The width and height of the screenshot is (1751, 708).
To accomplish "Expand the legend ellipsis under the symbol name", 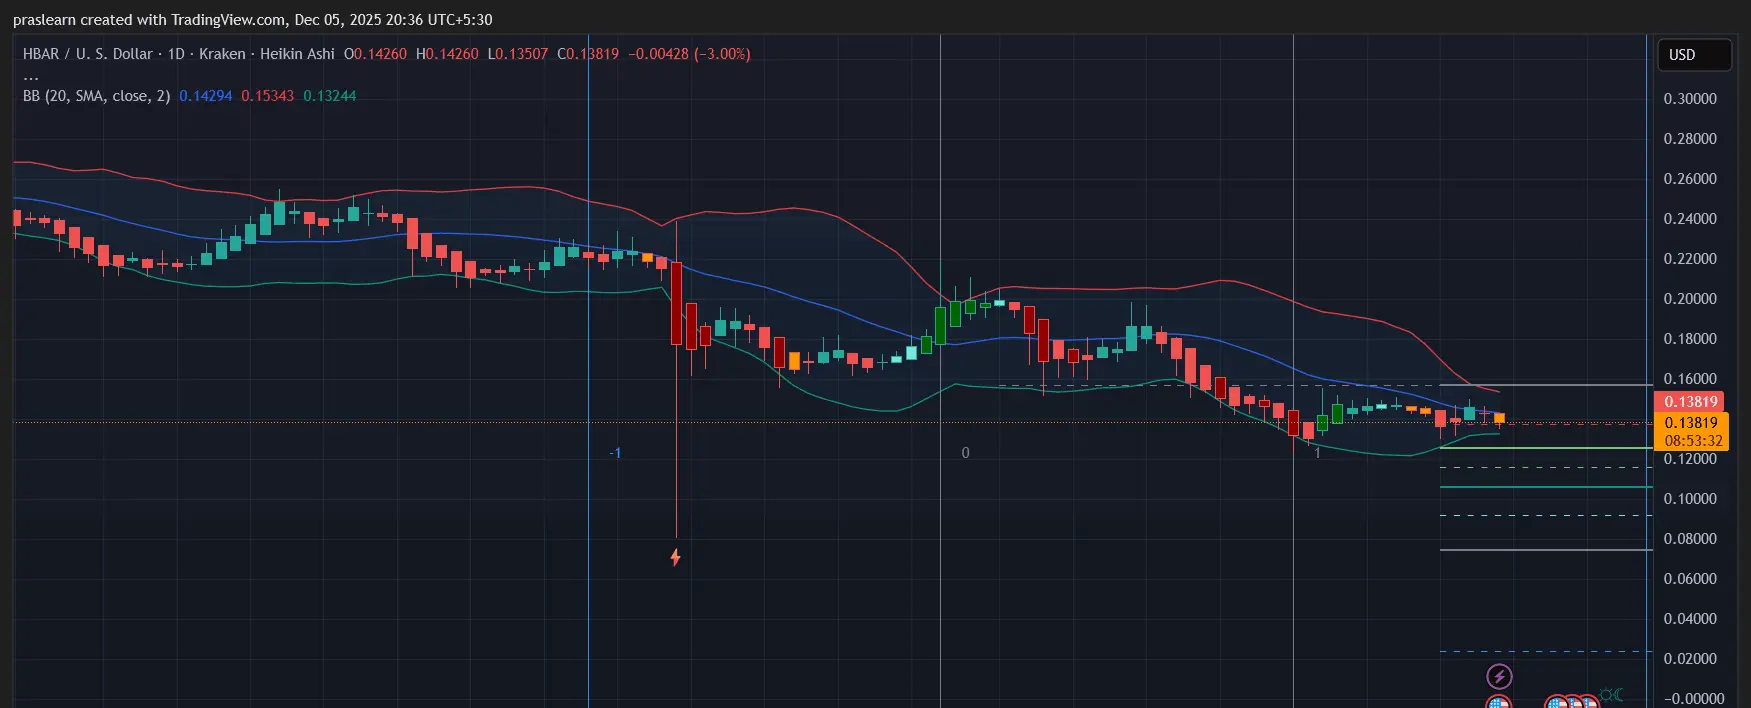I will (31, 76).
